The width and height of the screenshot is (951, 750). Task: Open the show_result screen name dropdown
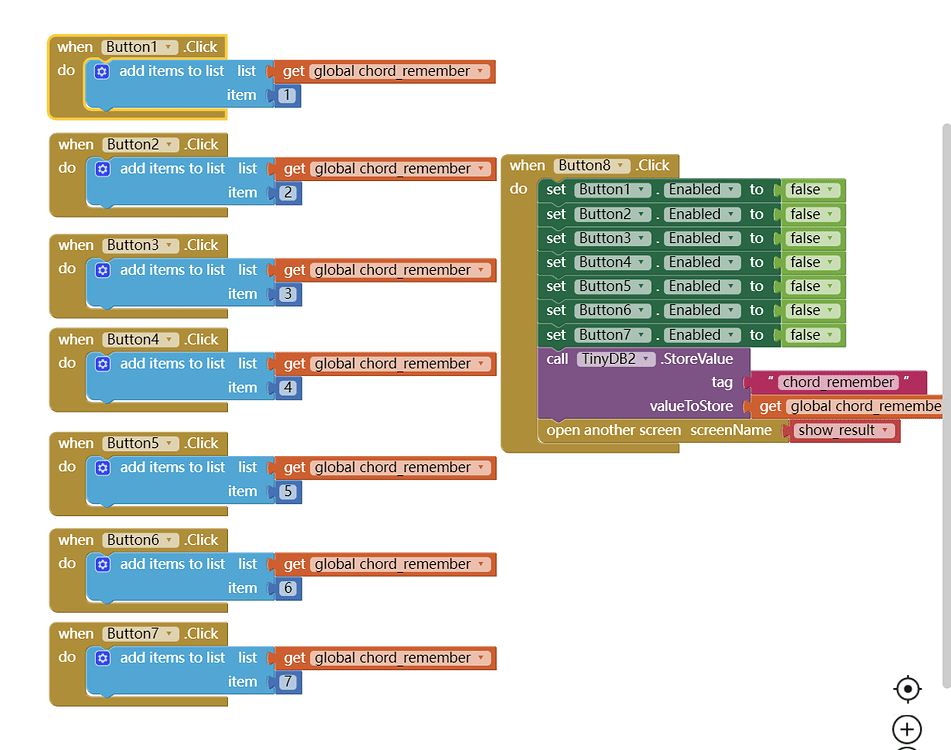point(844,430)
